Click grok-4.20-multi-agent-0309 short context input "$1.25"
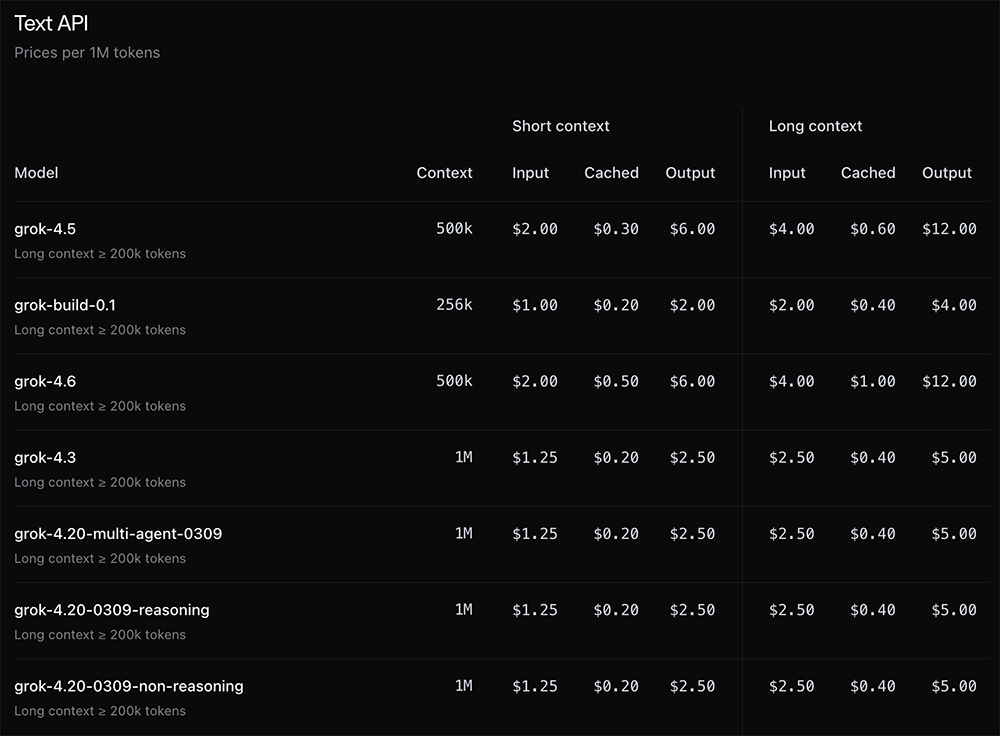1000x736 pixels. (x=534, y=534)
